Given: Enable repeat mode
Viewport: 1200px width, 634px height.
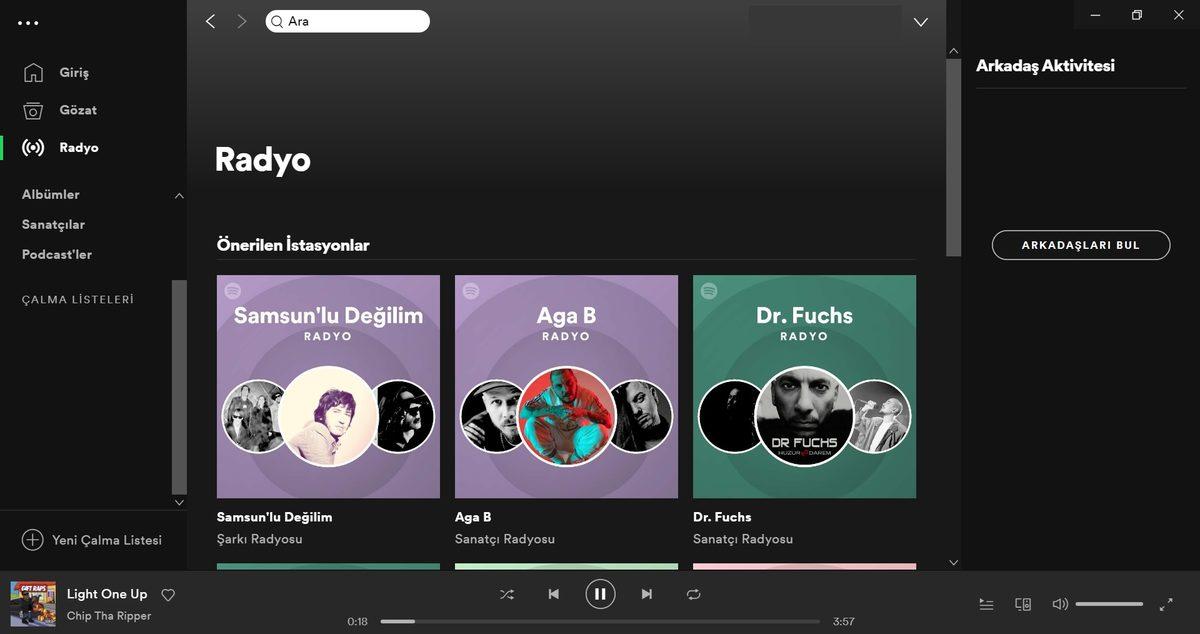Looking at the screenshot, I should [694, 594].
